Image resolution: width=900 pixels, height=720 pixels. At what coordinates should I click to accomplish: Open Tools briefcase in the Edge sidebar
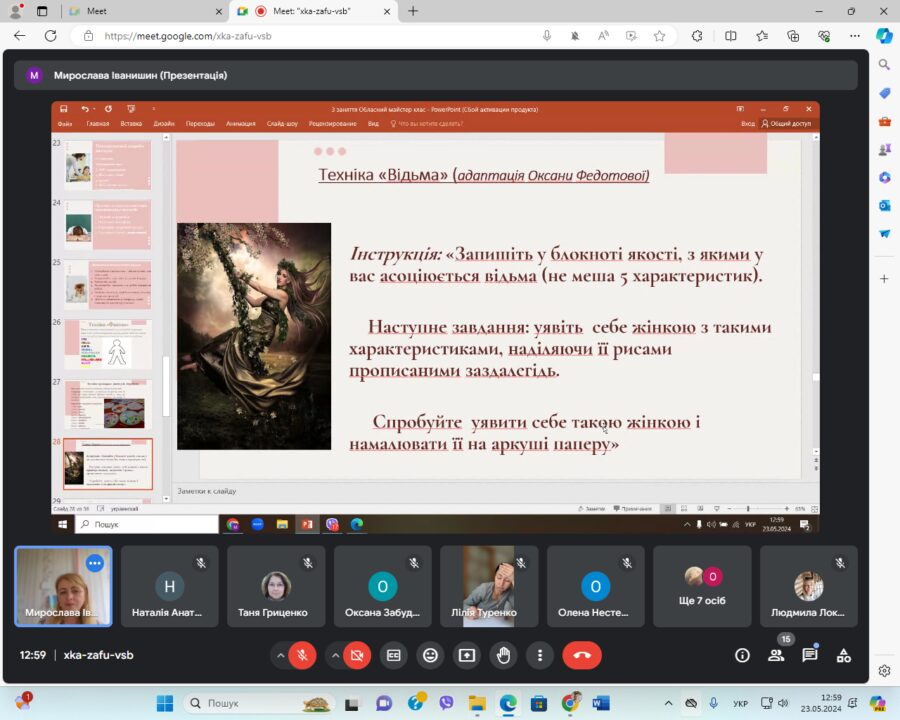tap(884, 121)
